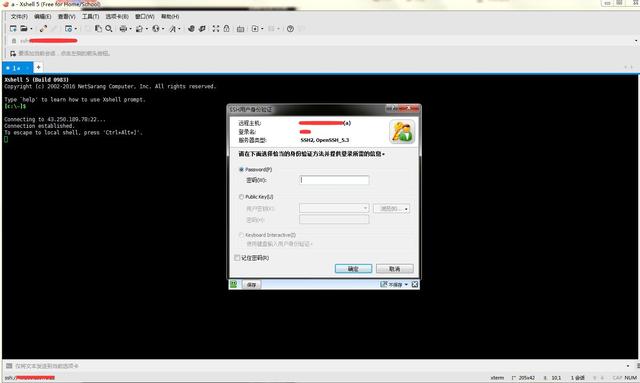This screenshot has height=383, width=640.
Task: Click the fullscreen toggle icon
Action: 216,29
